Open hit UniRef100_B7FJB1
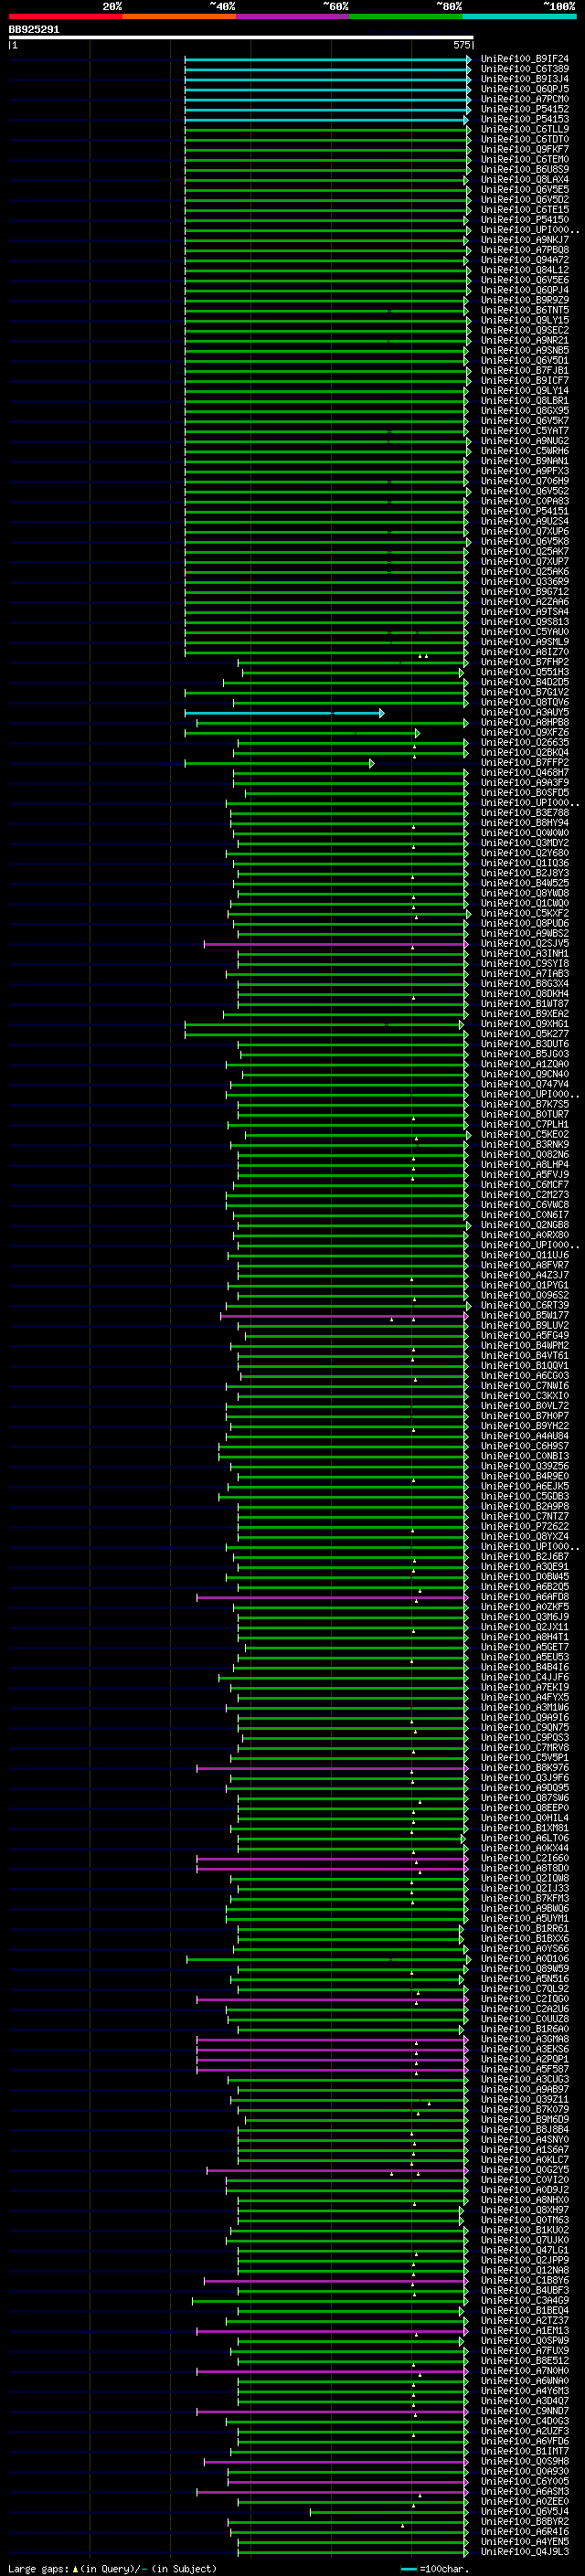 (x=525, y=371)
